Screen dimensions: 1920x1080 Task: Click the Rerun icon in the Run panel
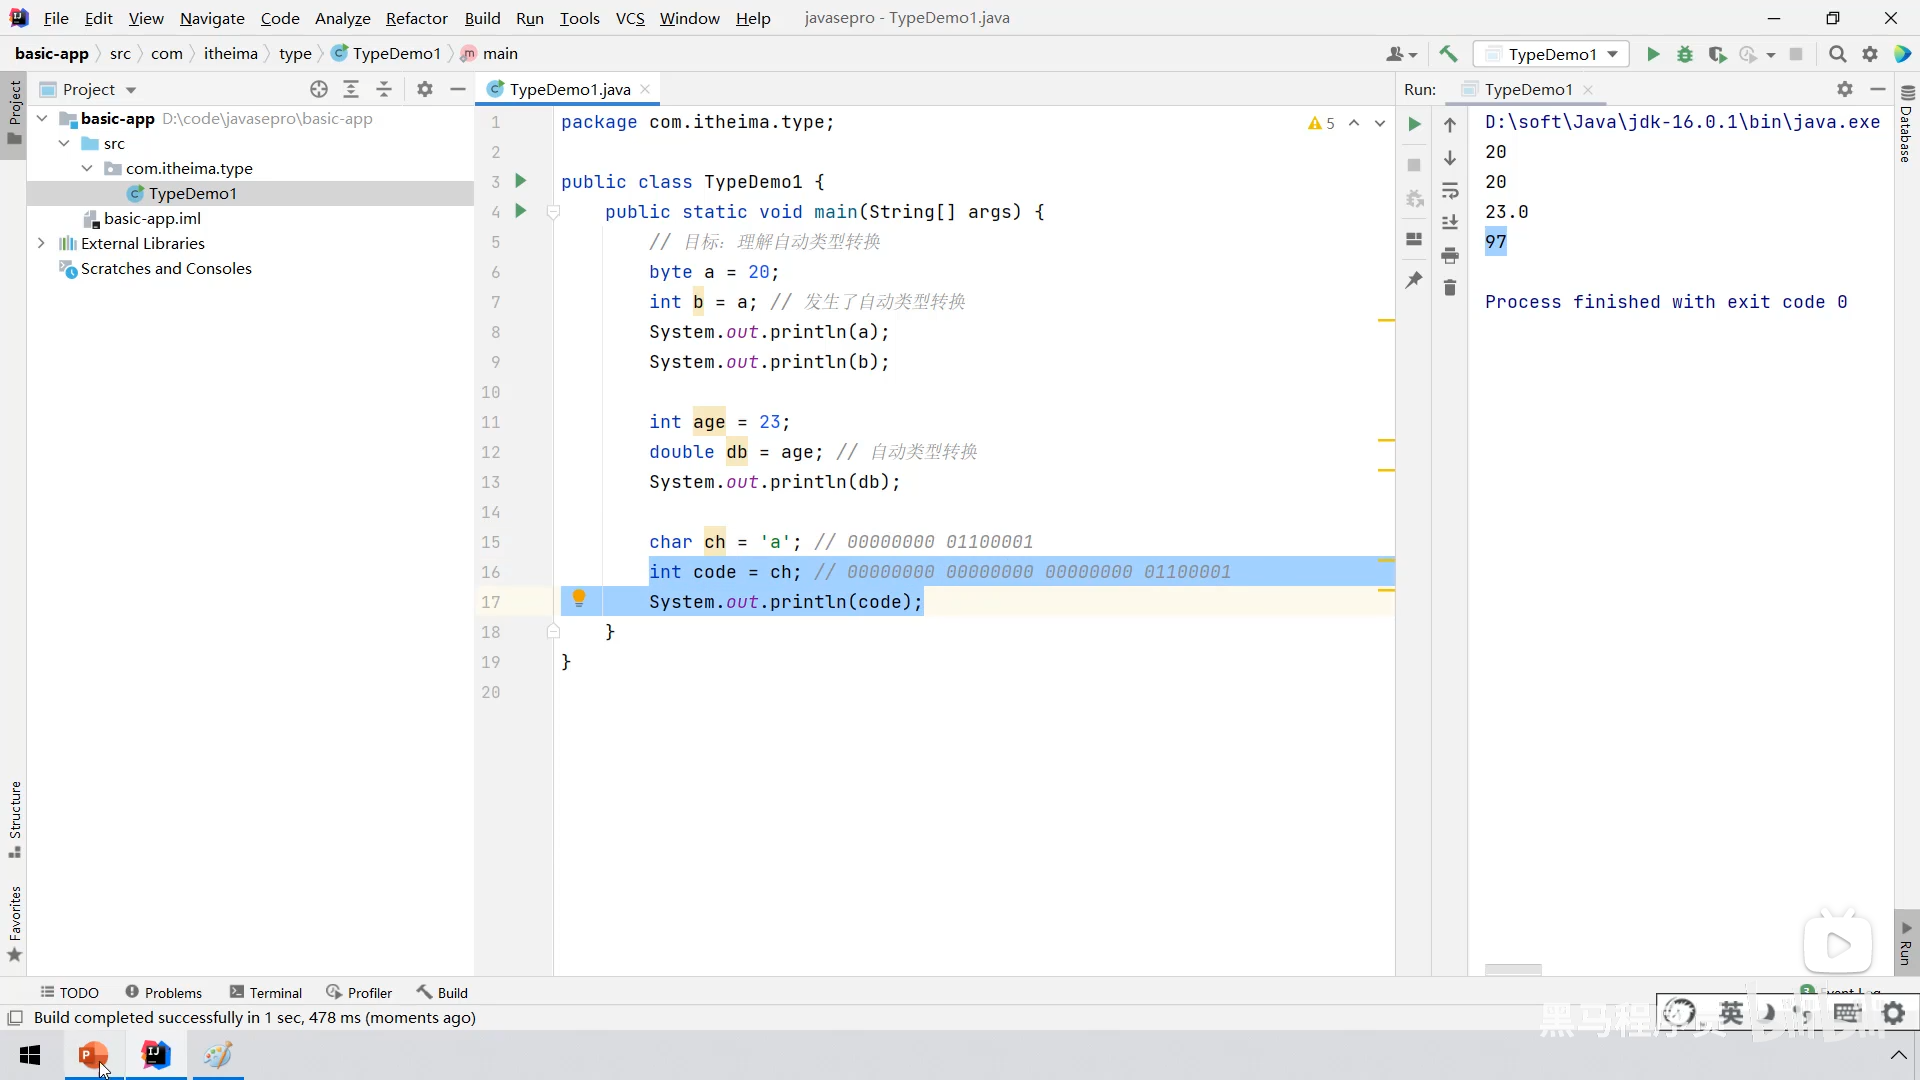[1414, 124]
